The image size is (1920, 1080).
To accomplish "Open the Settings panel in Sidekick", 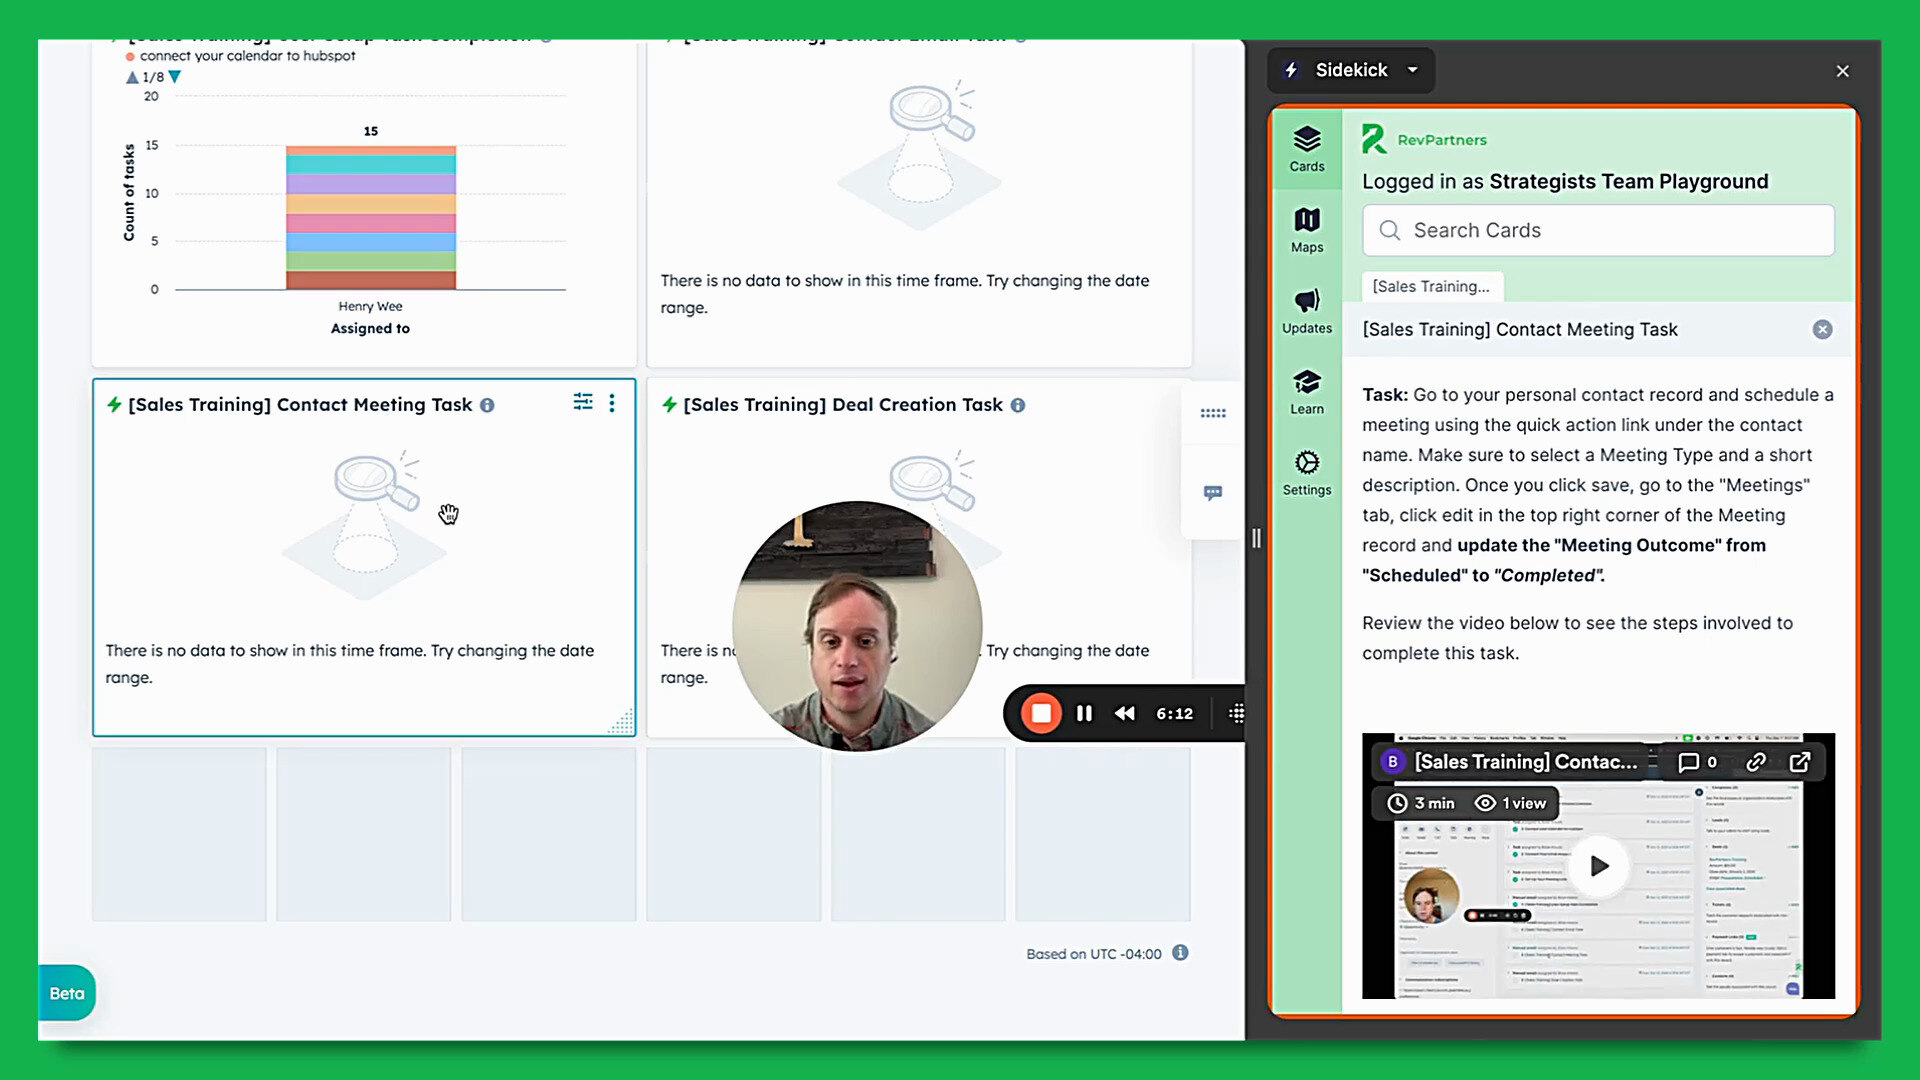I will point(1307,471).
